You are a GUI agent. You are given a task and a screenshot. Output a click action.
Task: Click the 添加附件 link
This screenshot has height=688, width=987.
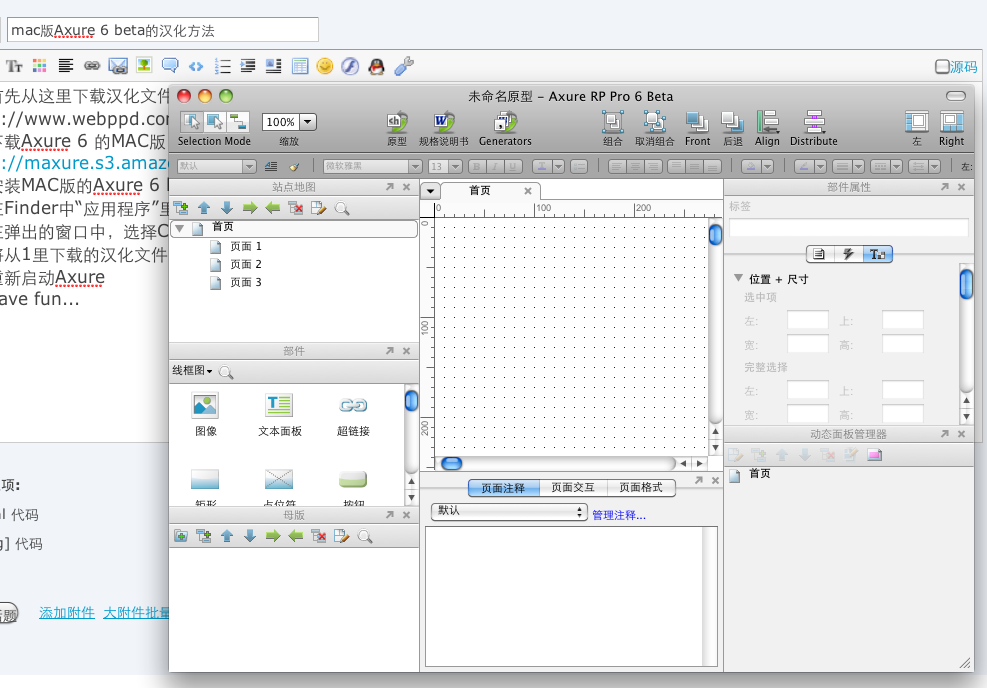pos(67,612)
